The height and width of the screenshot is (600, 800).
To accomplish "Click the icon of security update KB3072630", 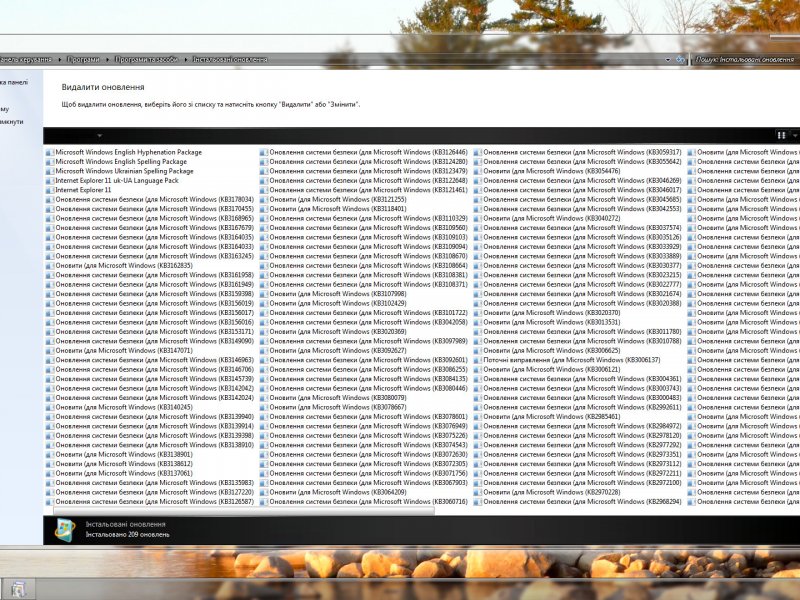I will click(264, 454).
